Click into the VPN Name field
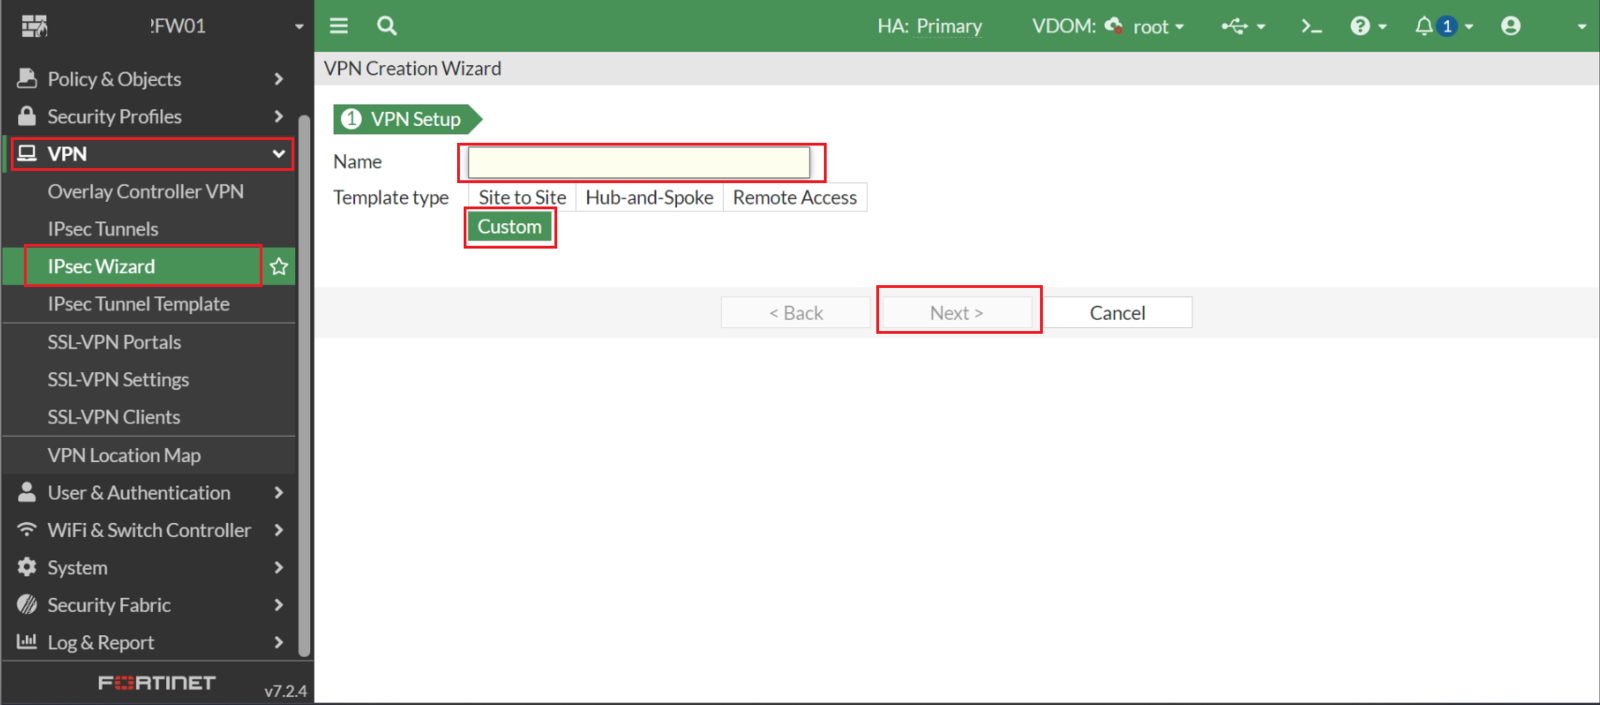 [x=639, y=162]
